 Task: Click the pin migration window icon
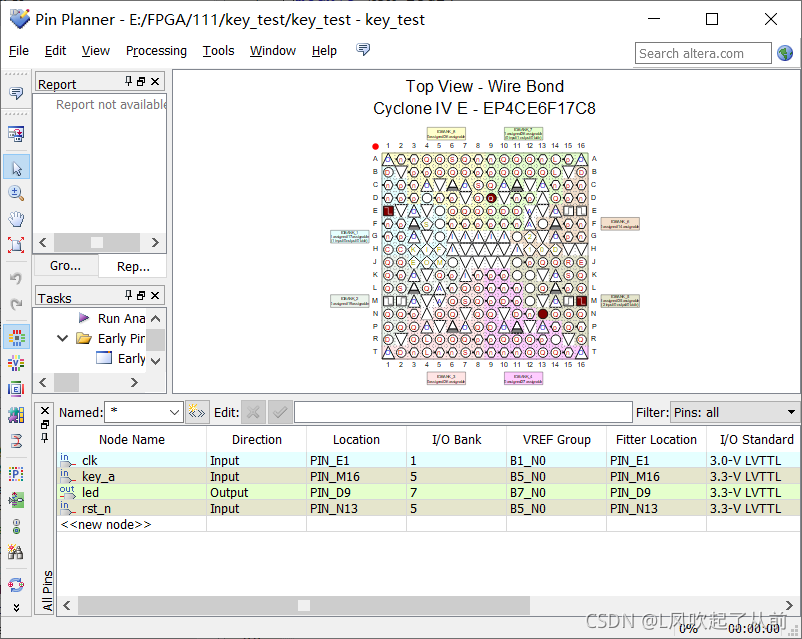coord(16,134)
